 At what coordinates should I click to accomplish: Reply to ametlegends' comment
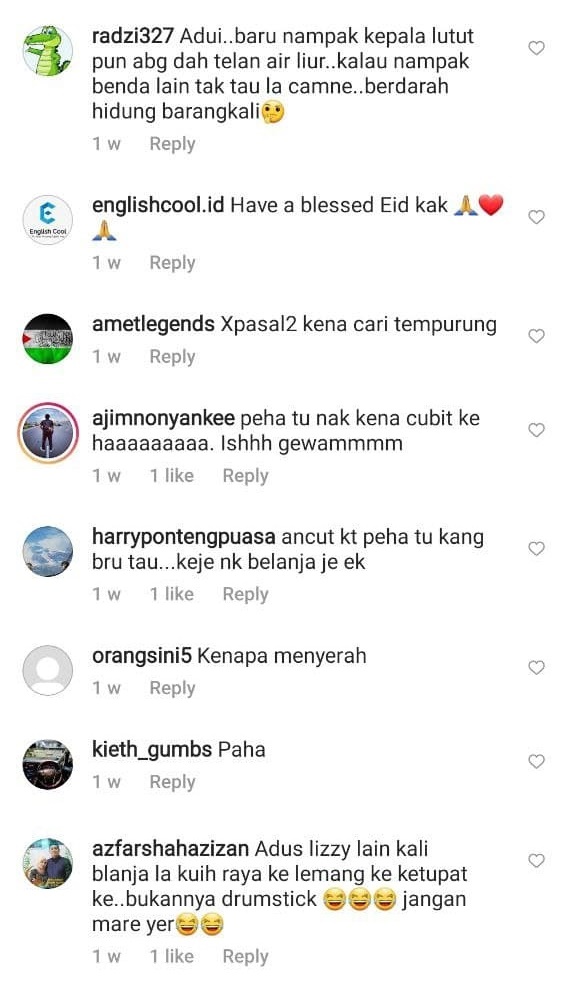coord(172,357)
